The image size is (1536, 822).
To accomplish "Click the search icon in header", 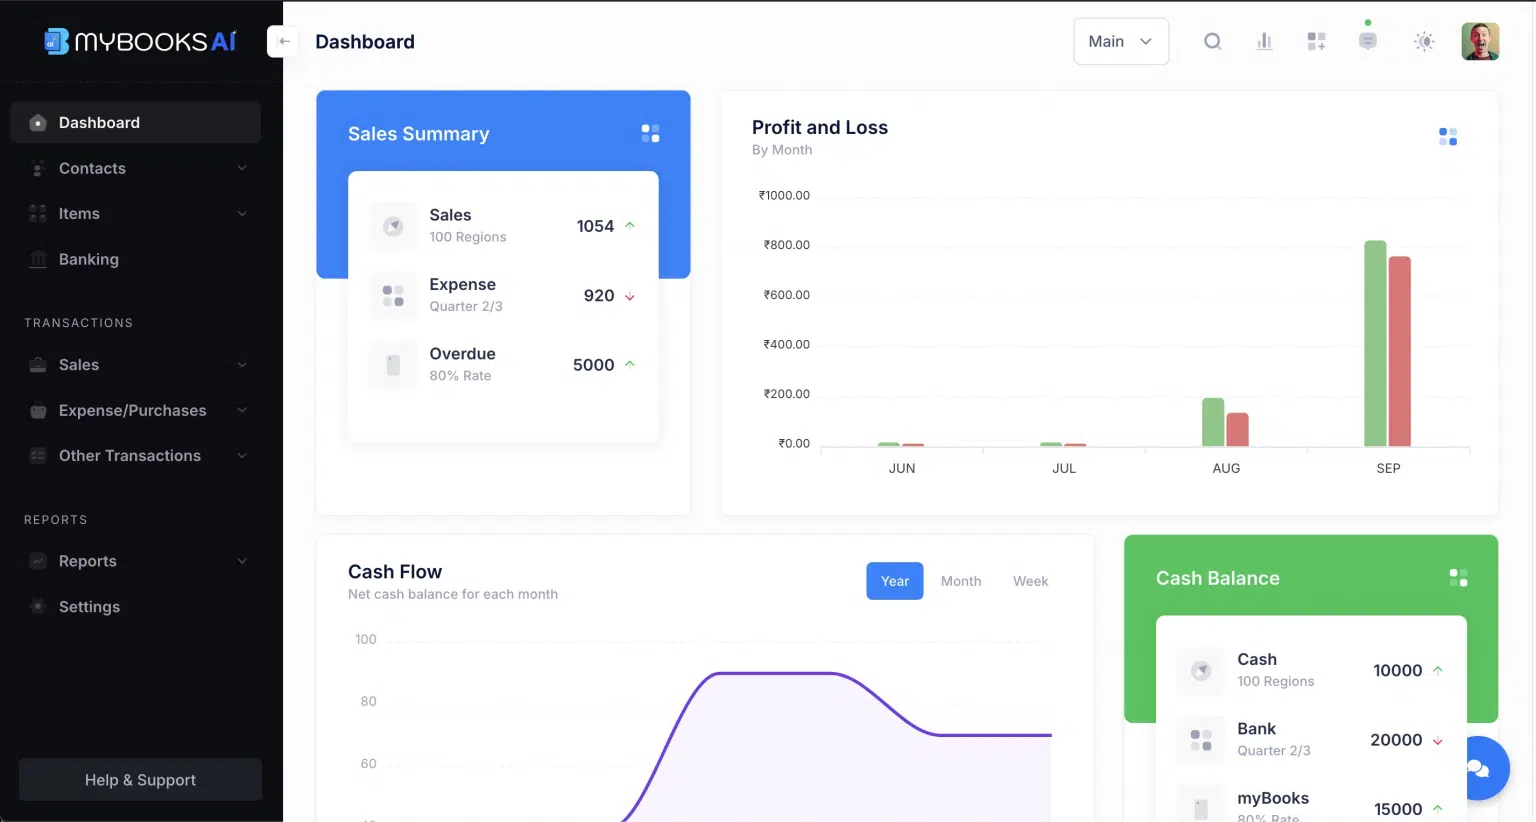I will coord(1212,41).
